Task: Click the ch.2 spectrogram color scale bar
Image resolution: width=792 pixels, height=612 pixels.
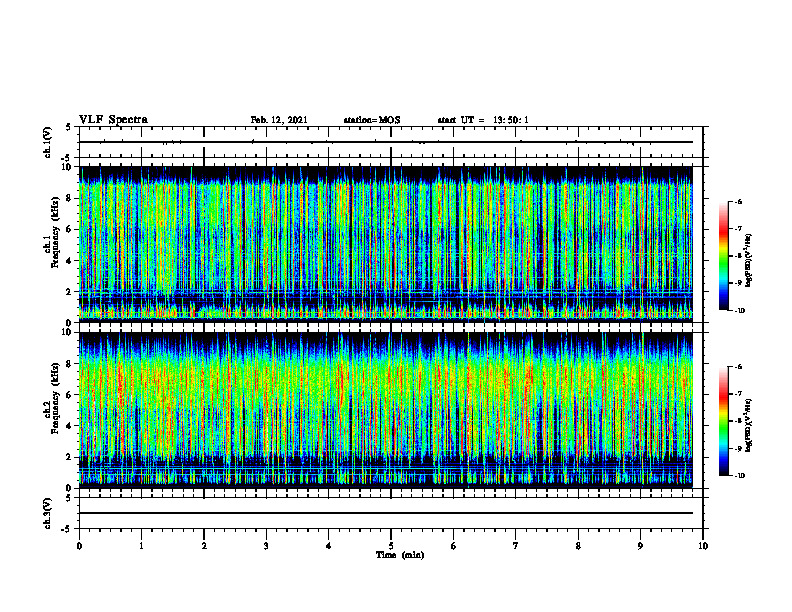Action: pyautogui.click(x=723, y=421)
